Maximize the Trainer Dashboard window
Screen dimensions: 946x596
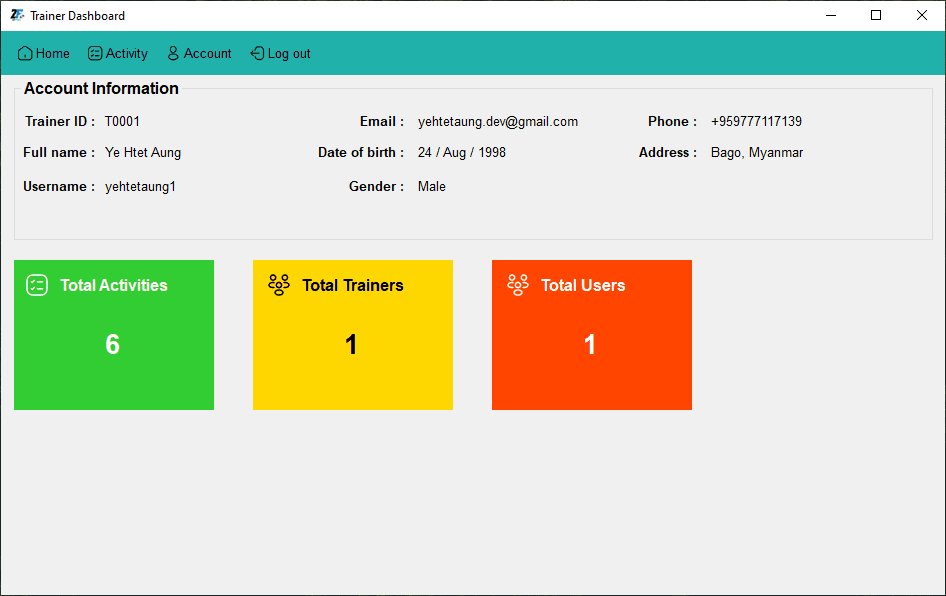[x=876, y=15]
